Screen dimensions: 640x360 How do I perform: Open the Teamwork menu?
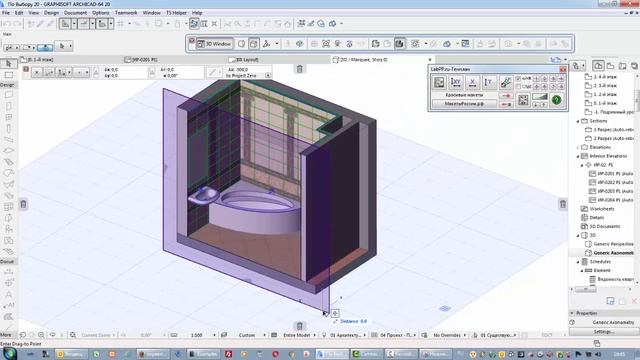(126, 13)
